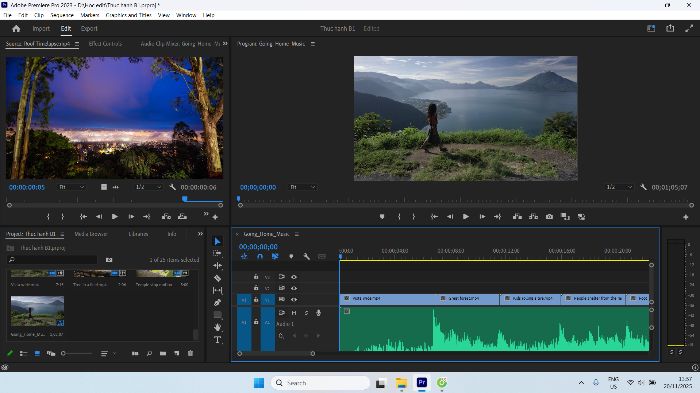
Task: Switch to Effect Controls tab
Action: click(105, 44)
